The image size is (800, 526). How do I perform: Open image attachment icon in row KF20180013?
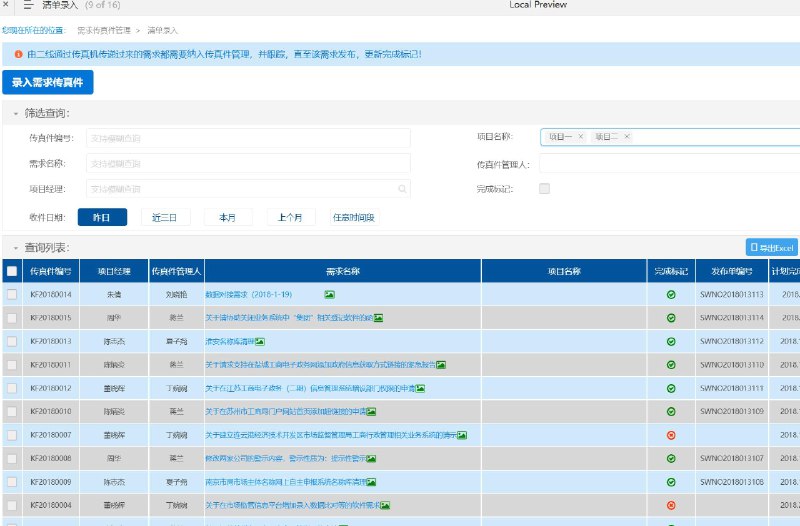[x=260, y=341]
